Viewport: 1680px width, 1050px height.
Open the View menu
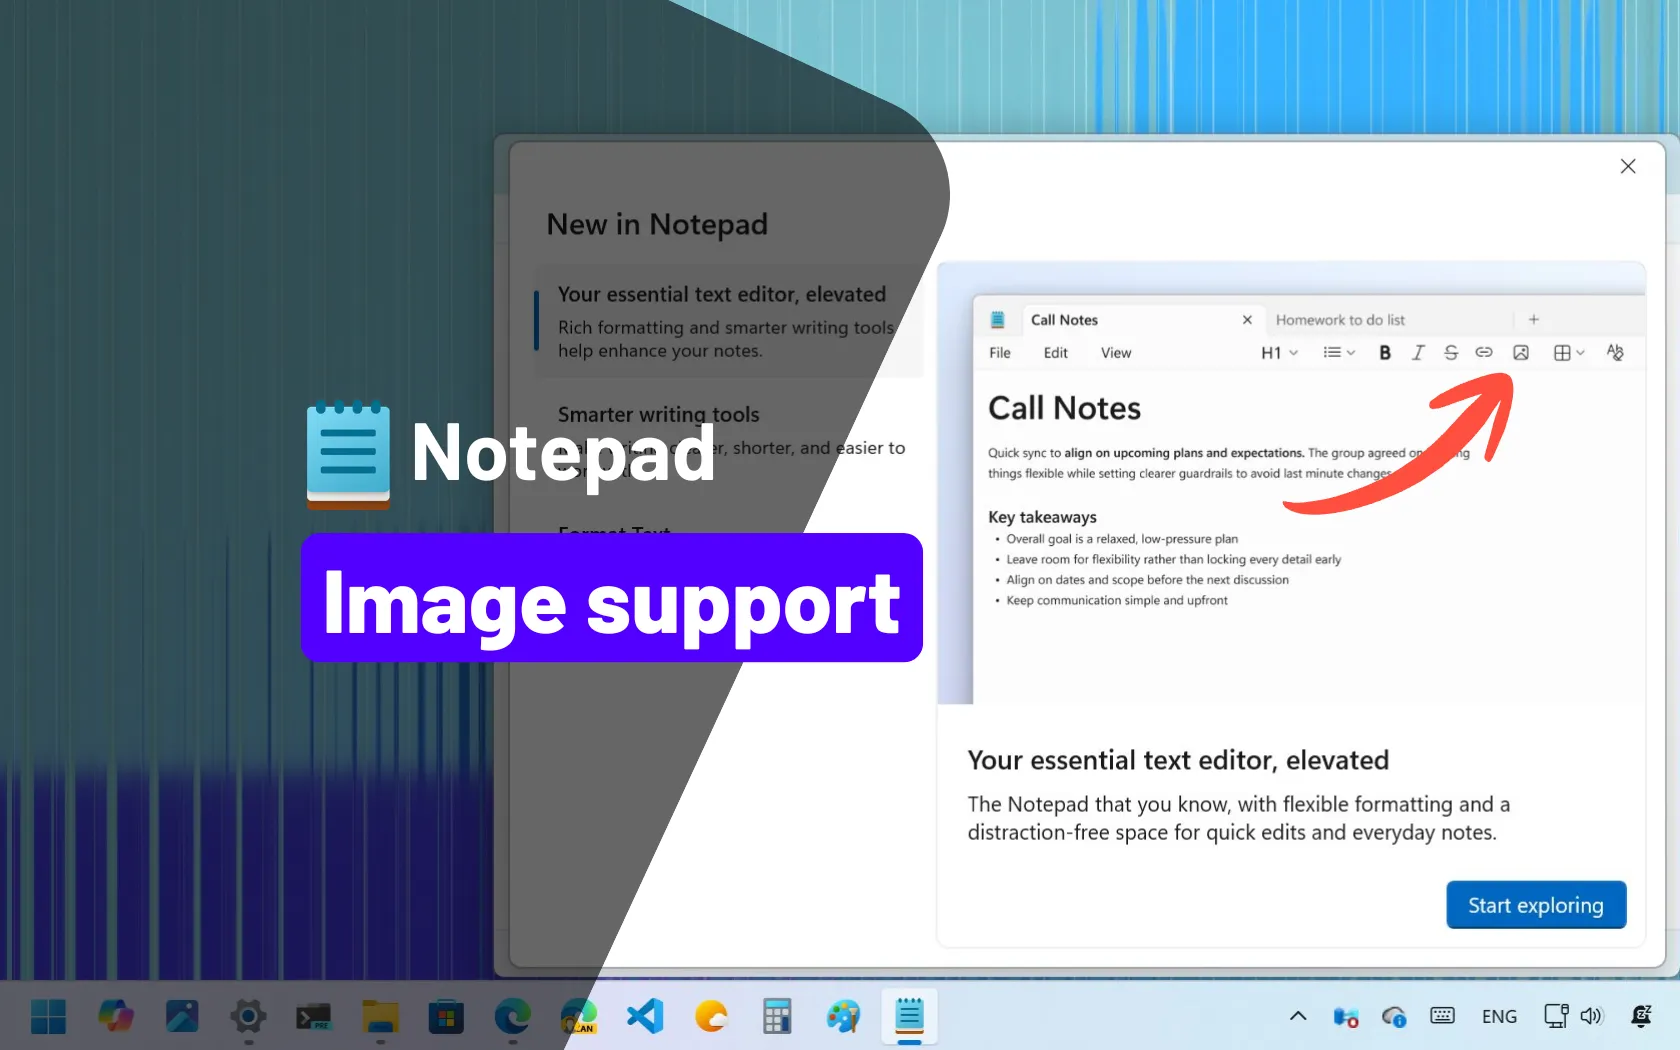[x=1116, y=353]
